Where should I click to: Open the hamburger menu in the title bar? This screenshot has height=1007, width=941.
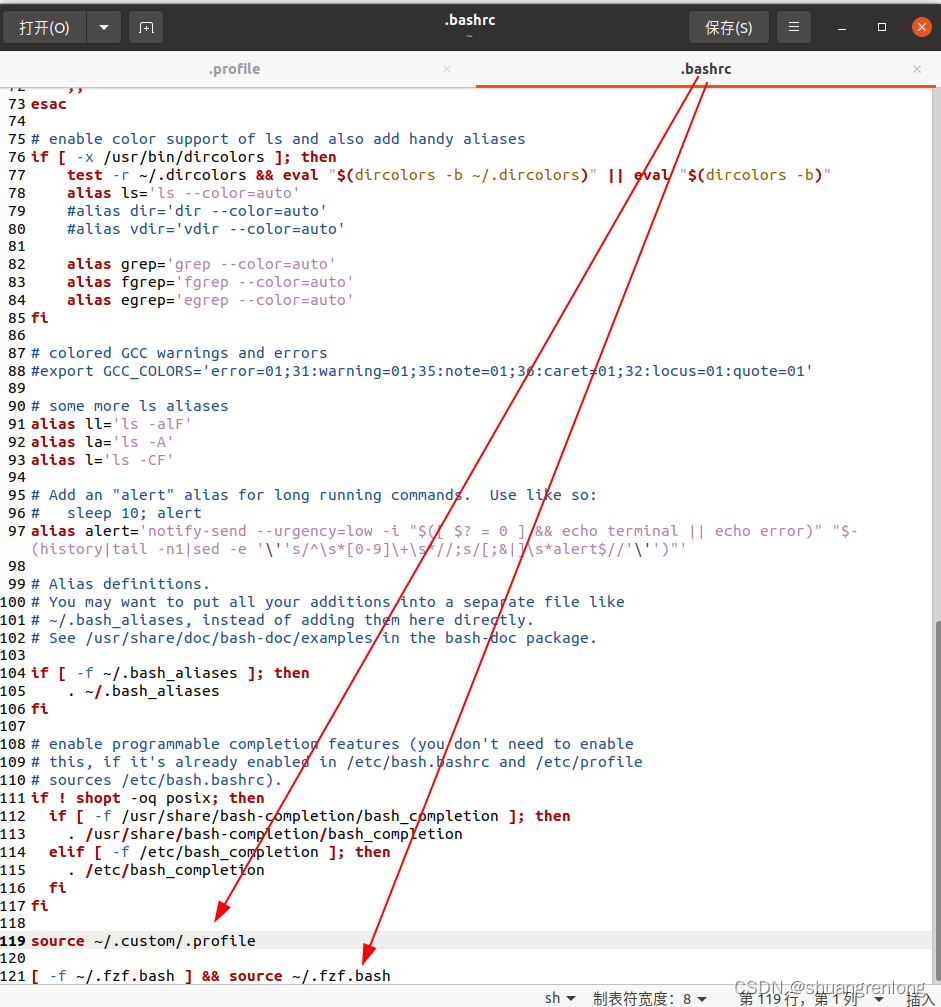(x=794, y=27)
